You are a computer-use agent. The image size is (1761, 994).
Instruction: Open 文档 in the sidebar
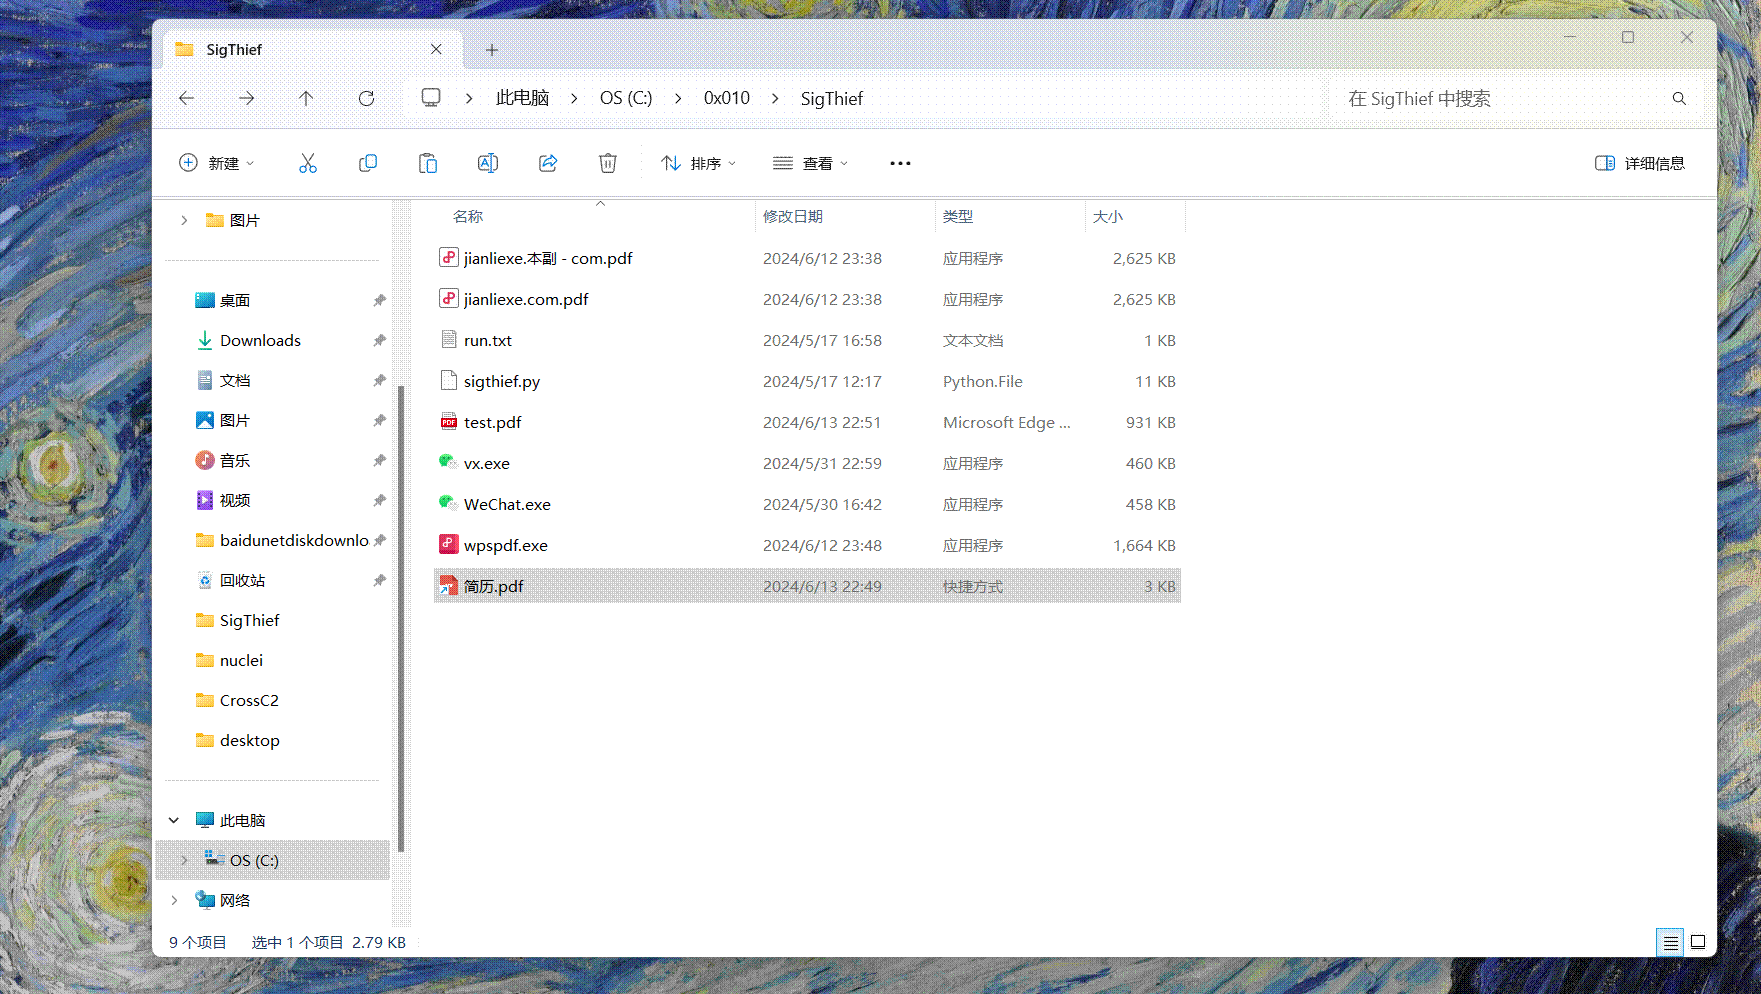point(234,380)
